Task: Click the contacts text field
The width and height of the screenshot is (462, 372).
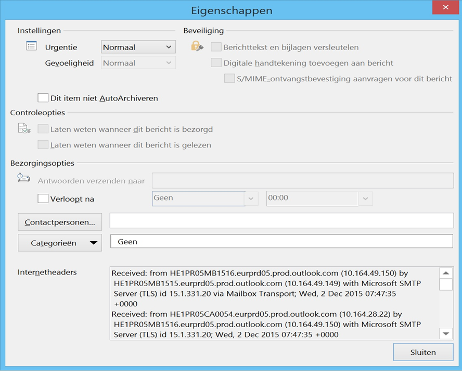Action: click(x=281, y=221)
